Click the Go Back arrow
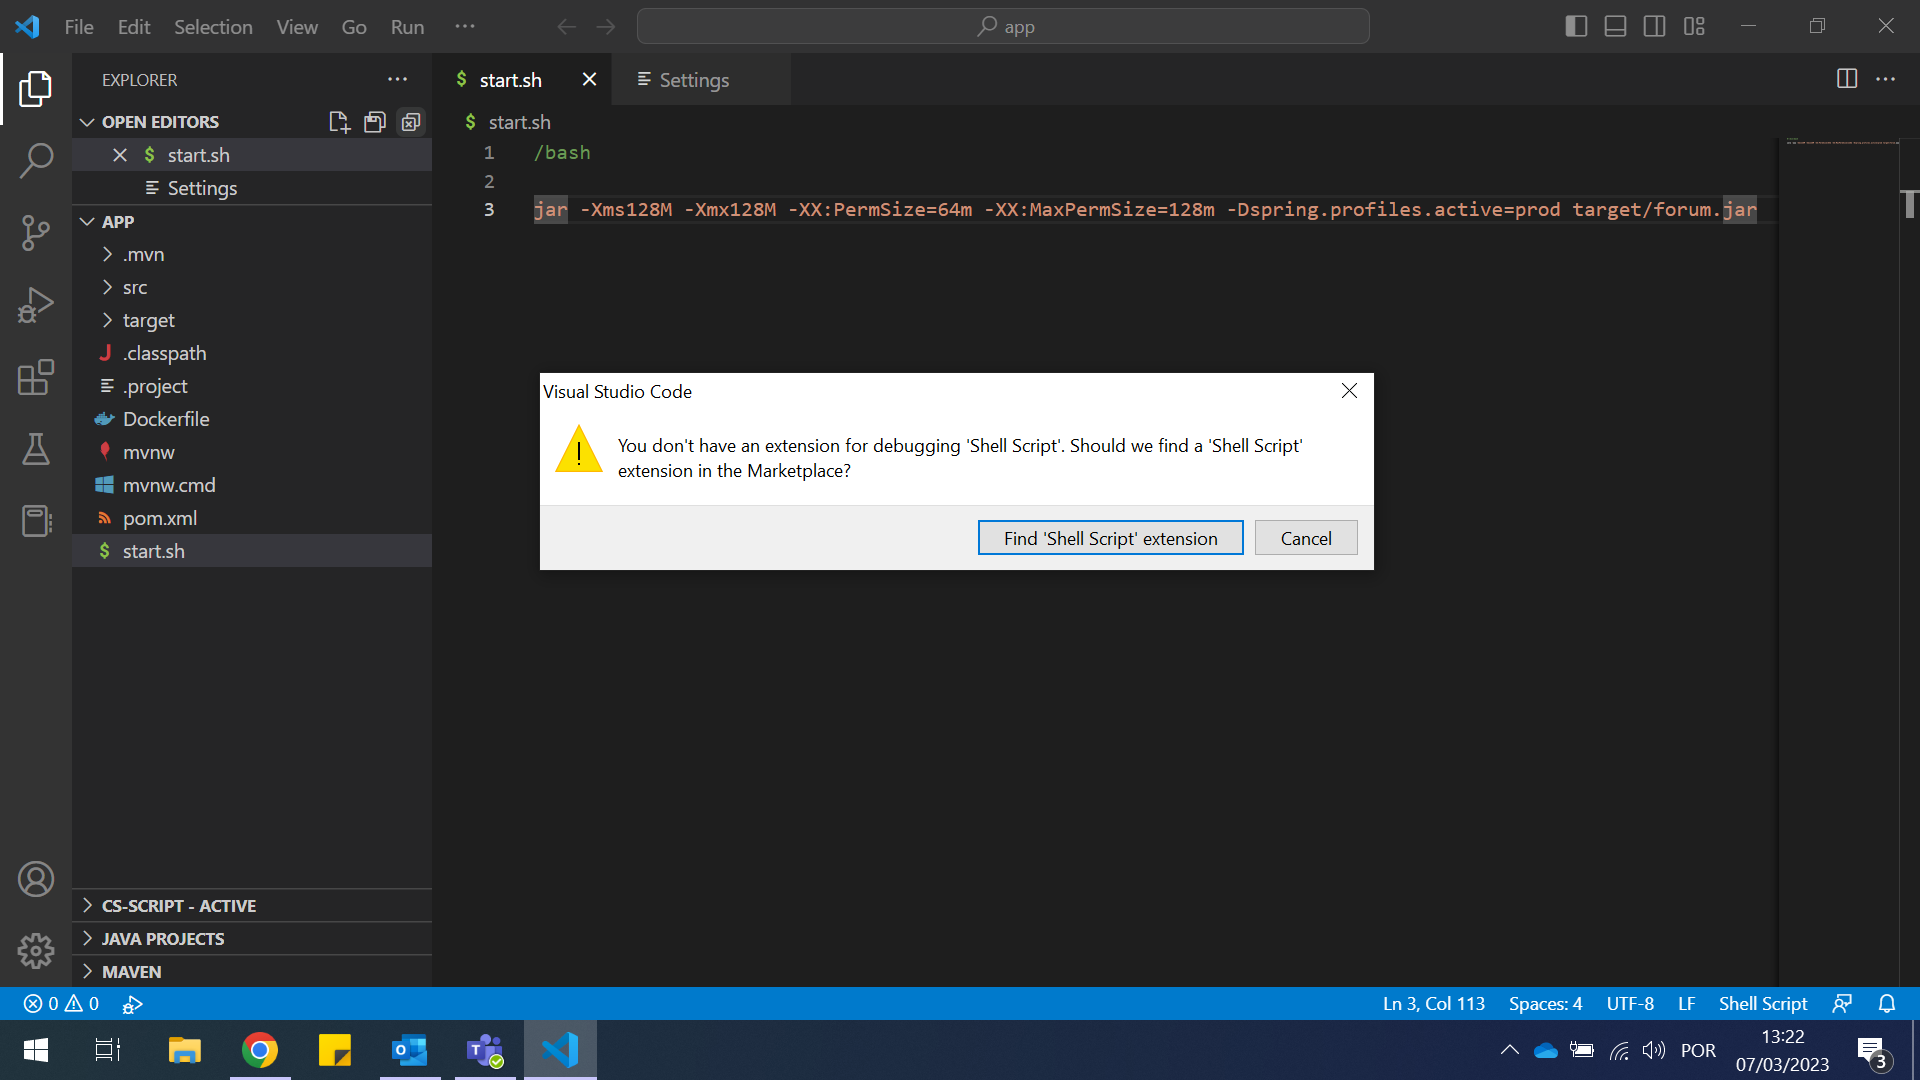The height and width of the screenshot is (1080, 1920). tap(567, 27)
